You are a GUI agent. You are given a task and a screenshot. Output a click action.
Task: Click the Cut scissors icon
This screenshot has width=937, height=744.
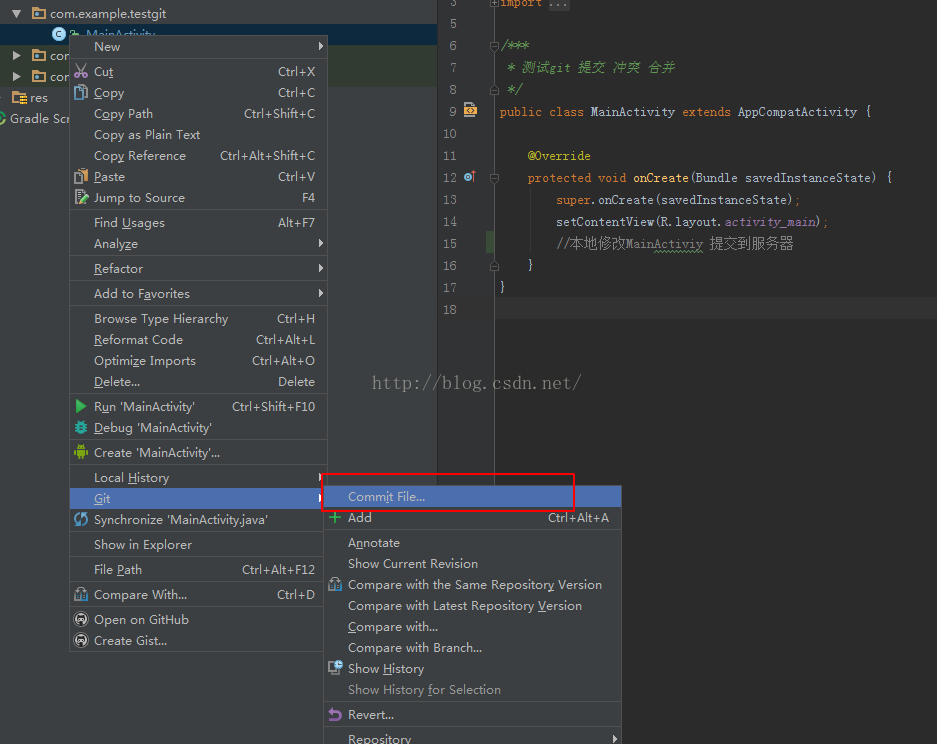pos(81,72)
